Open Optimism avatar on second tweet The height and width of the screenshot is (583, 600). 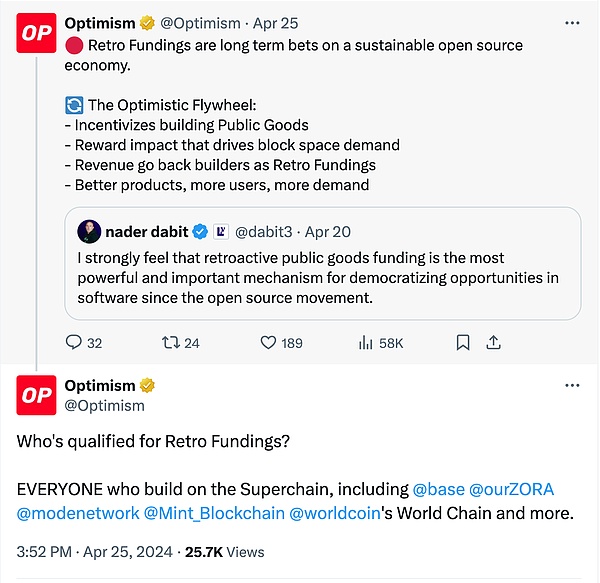37,395
